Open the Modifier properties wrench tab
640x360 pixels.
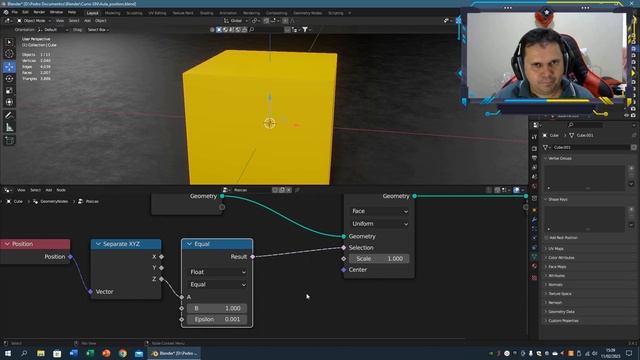tap(534, 220)
